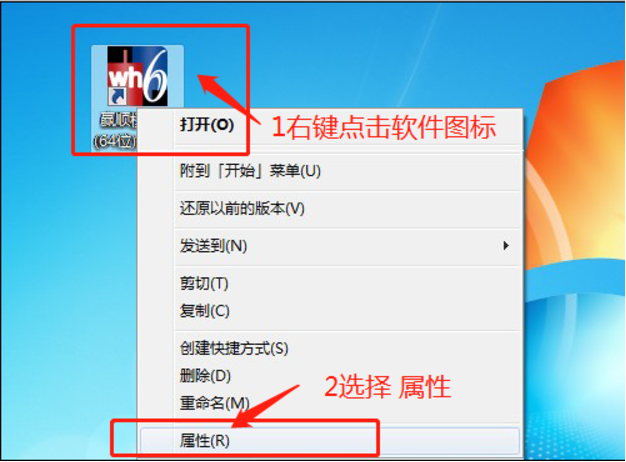Select 重命名(M) to rename the shortcut
Viewport: 626px width, 462px height.
214,403
